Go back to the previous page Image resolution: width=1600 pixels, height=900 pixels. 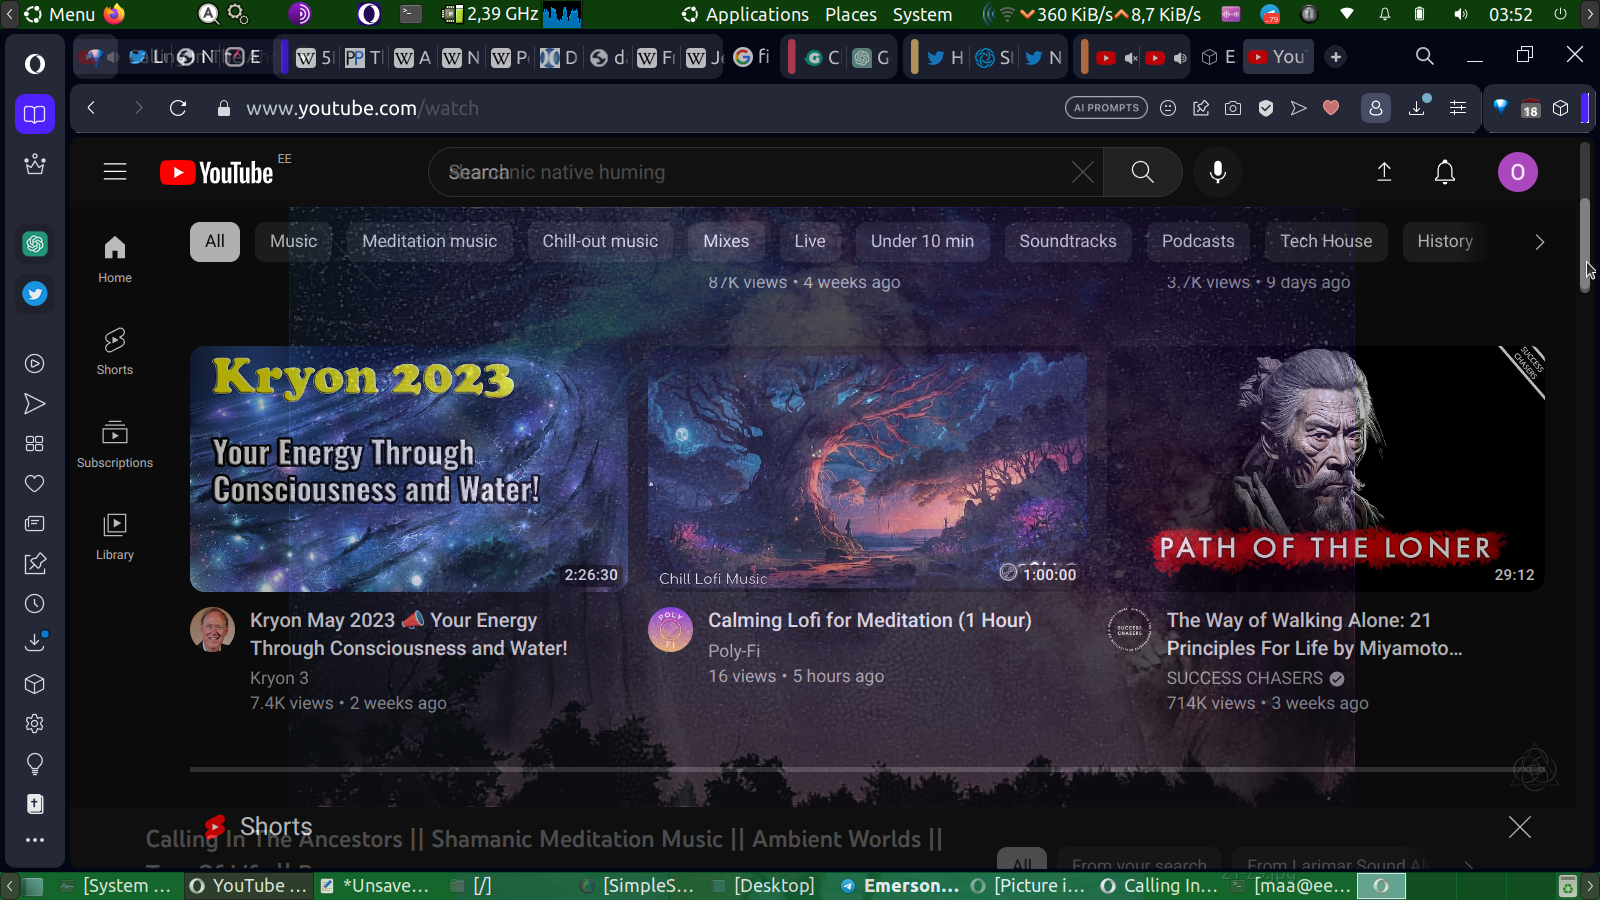pos(91,108)
